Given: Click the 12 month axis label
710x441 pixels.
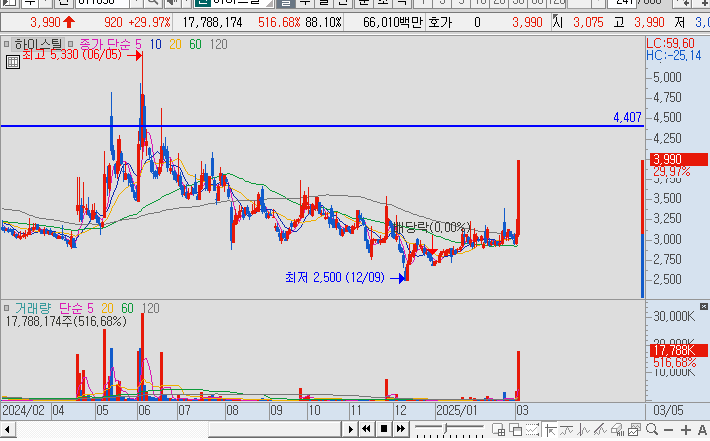Looking at the screenshot, I should (x=400, y=411).
